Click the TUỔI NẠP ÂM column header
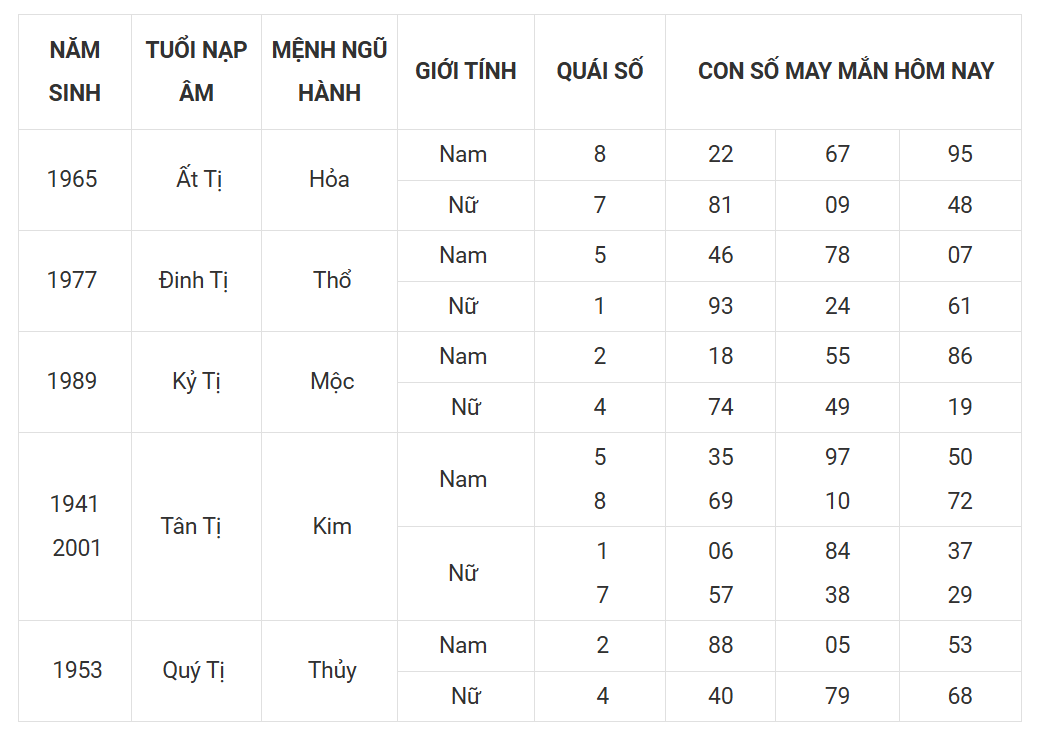The height and width of the screenshot is (731, 1037). (x=196, y=71)
